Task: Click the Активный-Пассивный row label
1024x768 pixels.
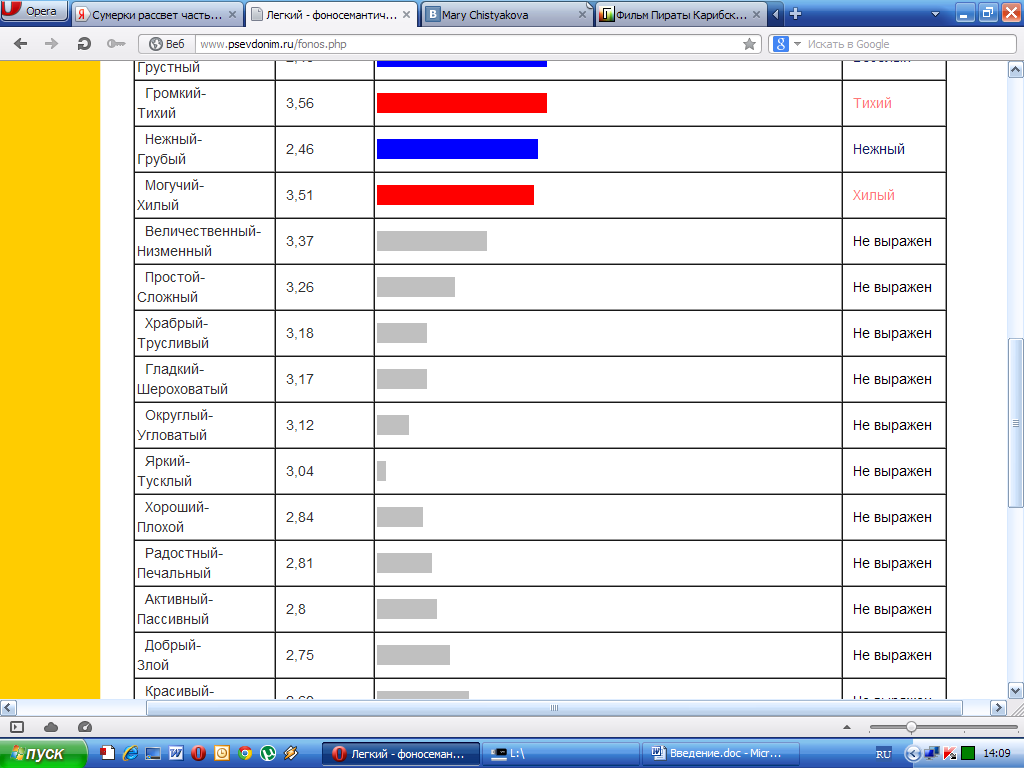Action: pyautogui.click(x=175, y=609)
